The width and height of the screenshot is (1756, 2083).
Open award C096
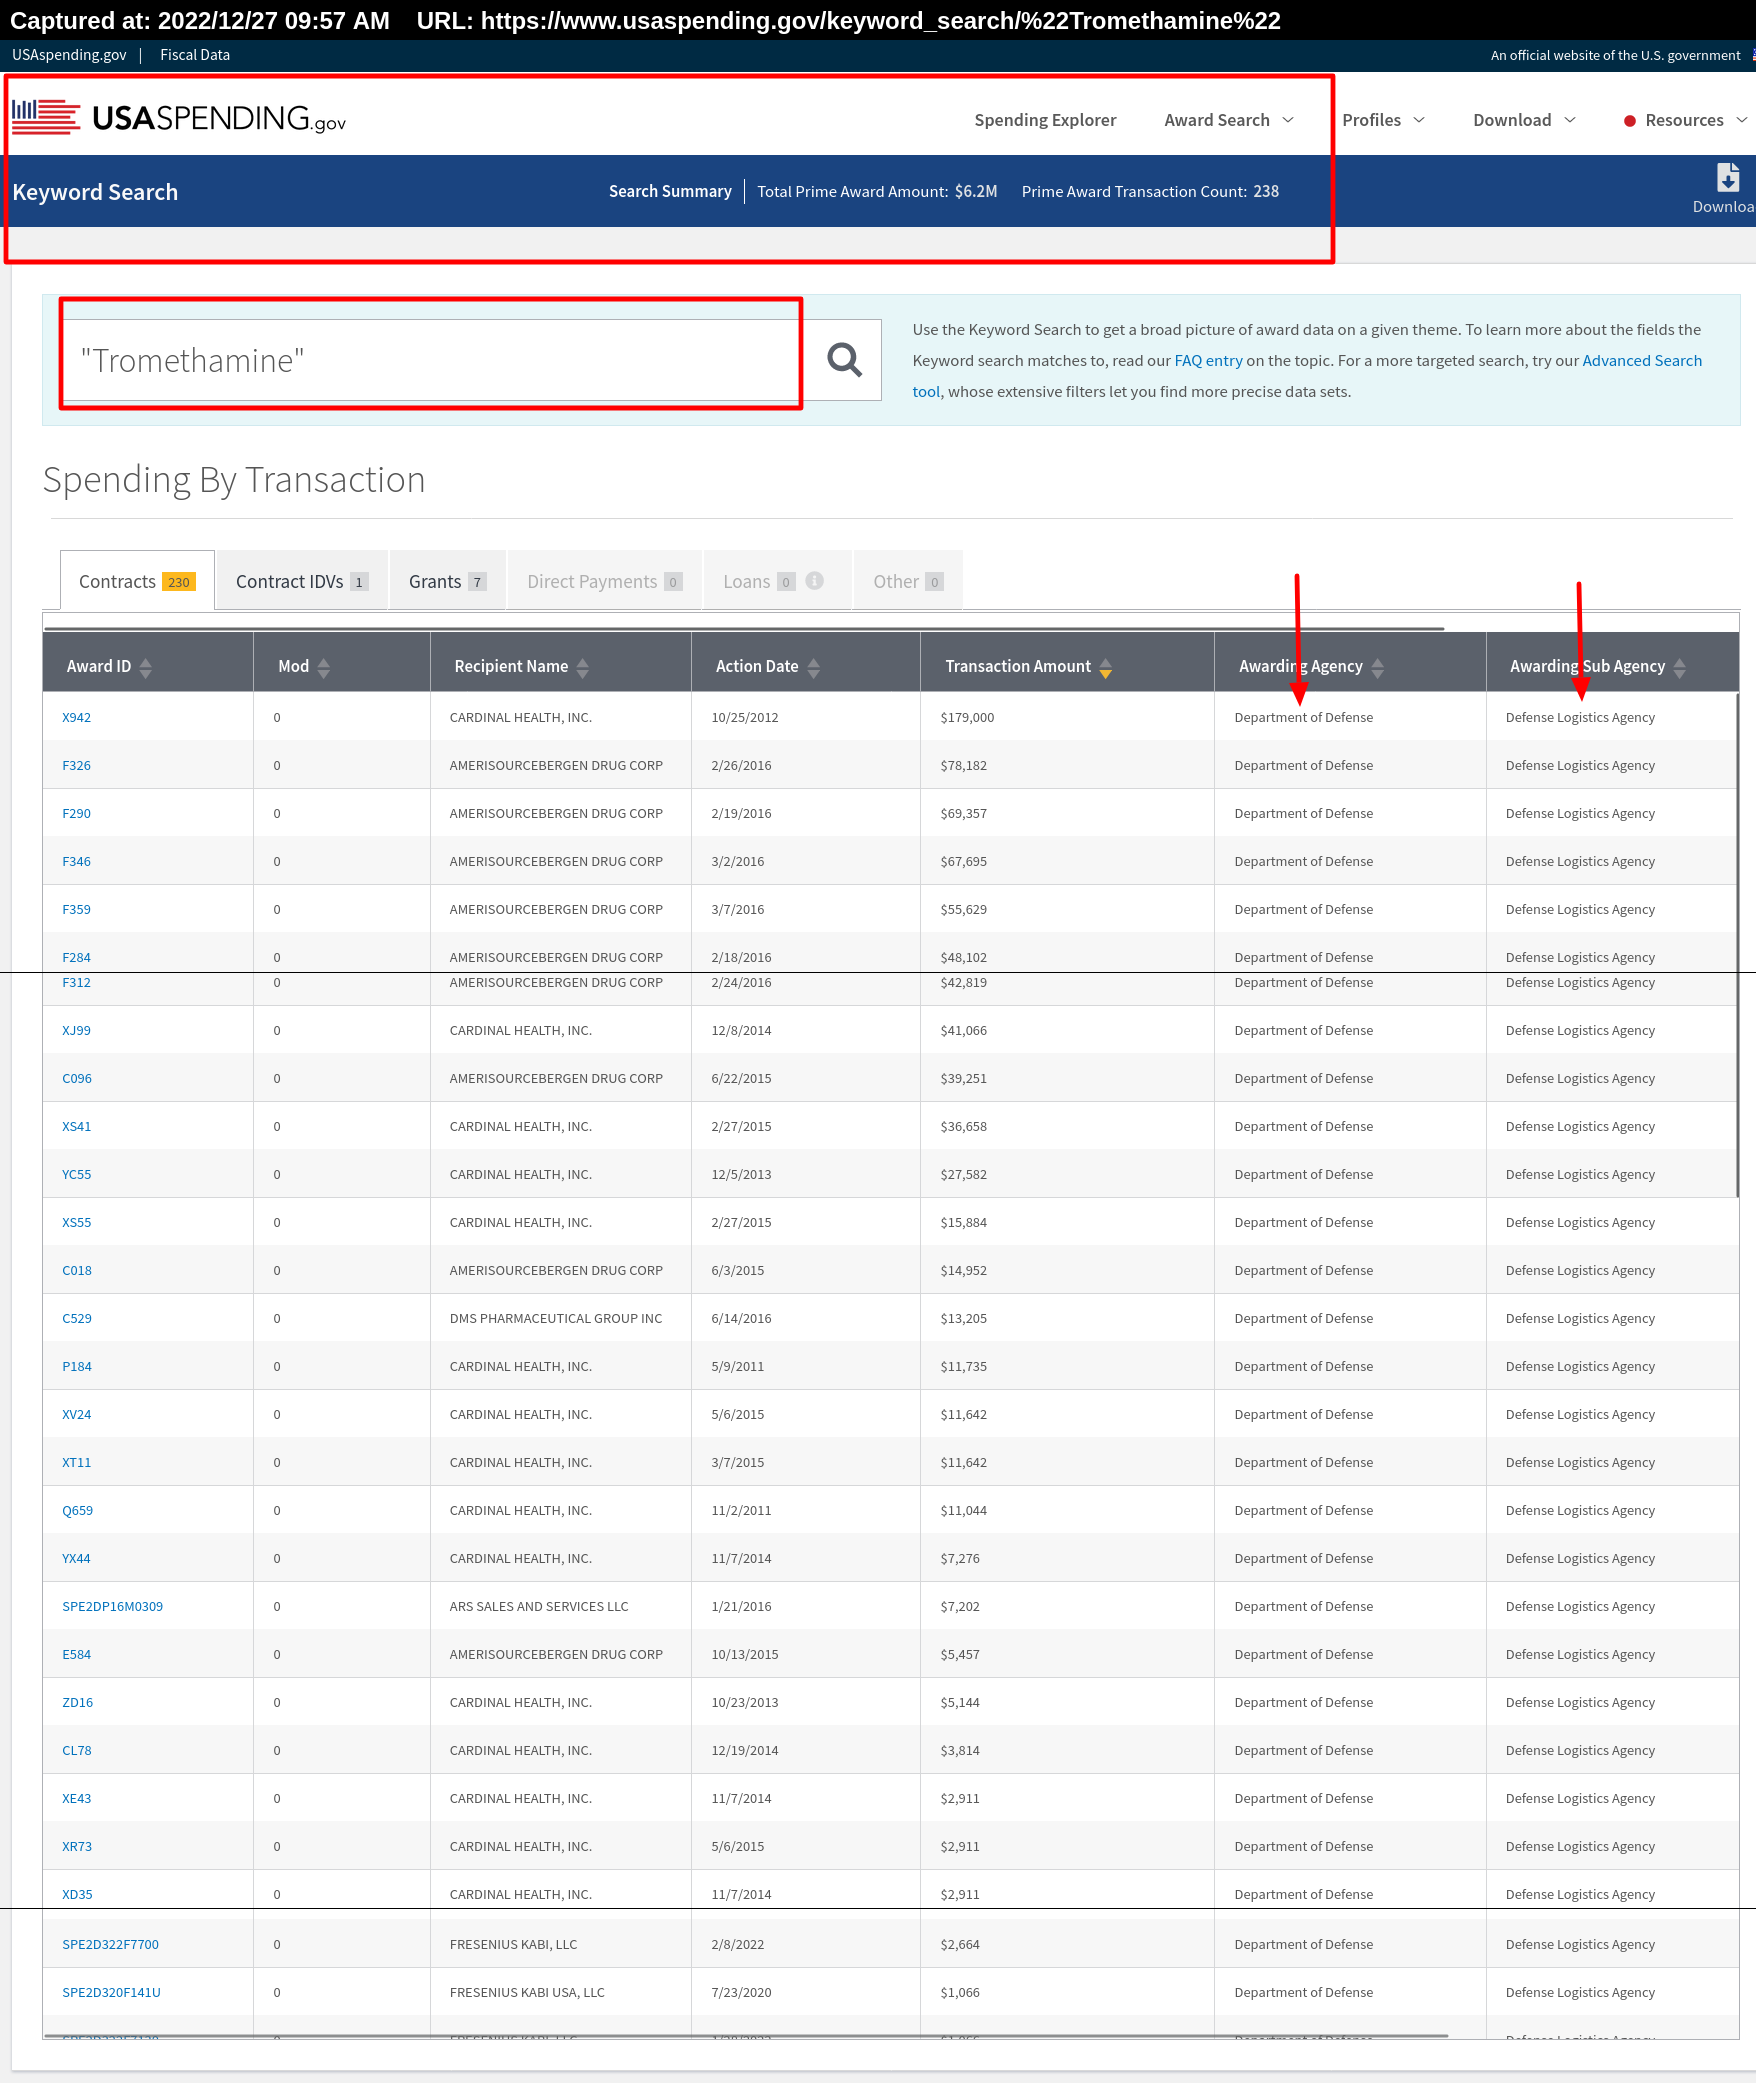pyautogui.click(x=77, y=1078)
